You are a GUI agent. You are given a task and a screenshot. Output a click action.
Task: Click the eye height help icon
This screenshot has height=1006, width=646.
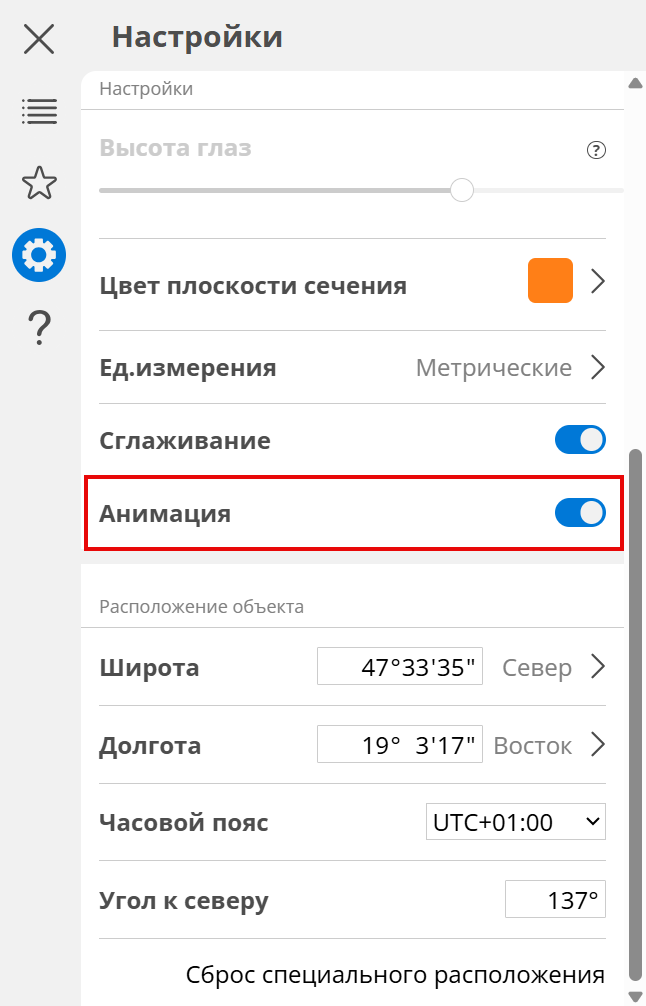[596, 151]
